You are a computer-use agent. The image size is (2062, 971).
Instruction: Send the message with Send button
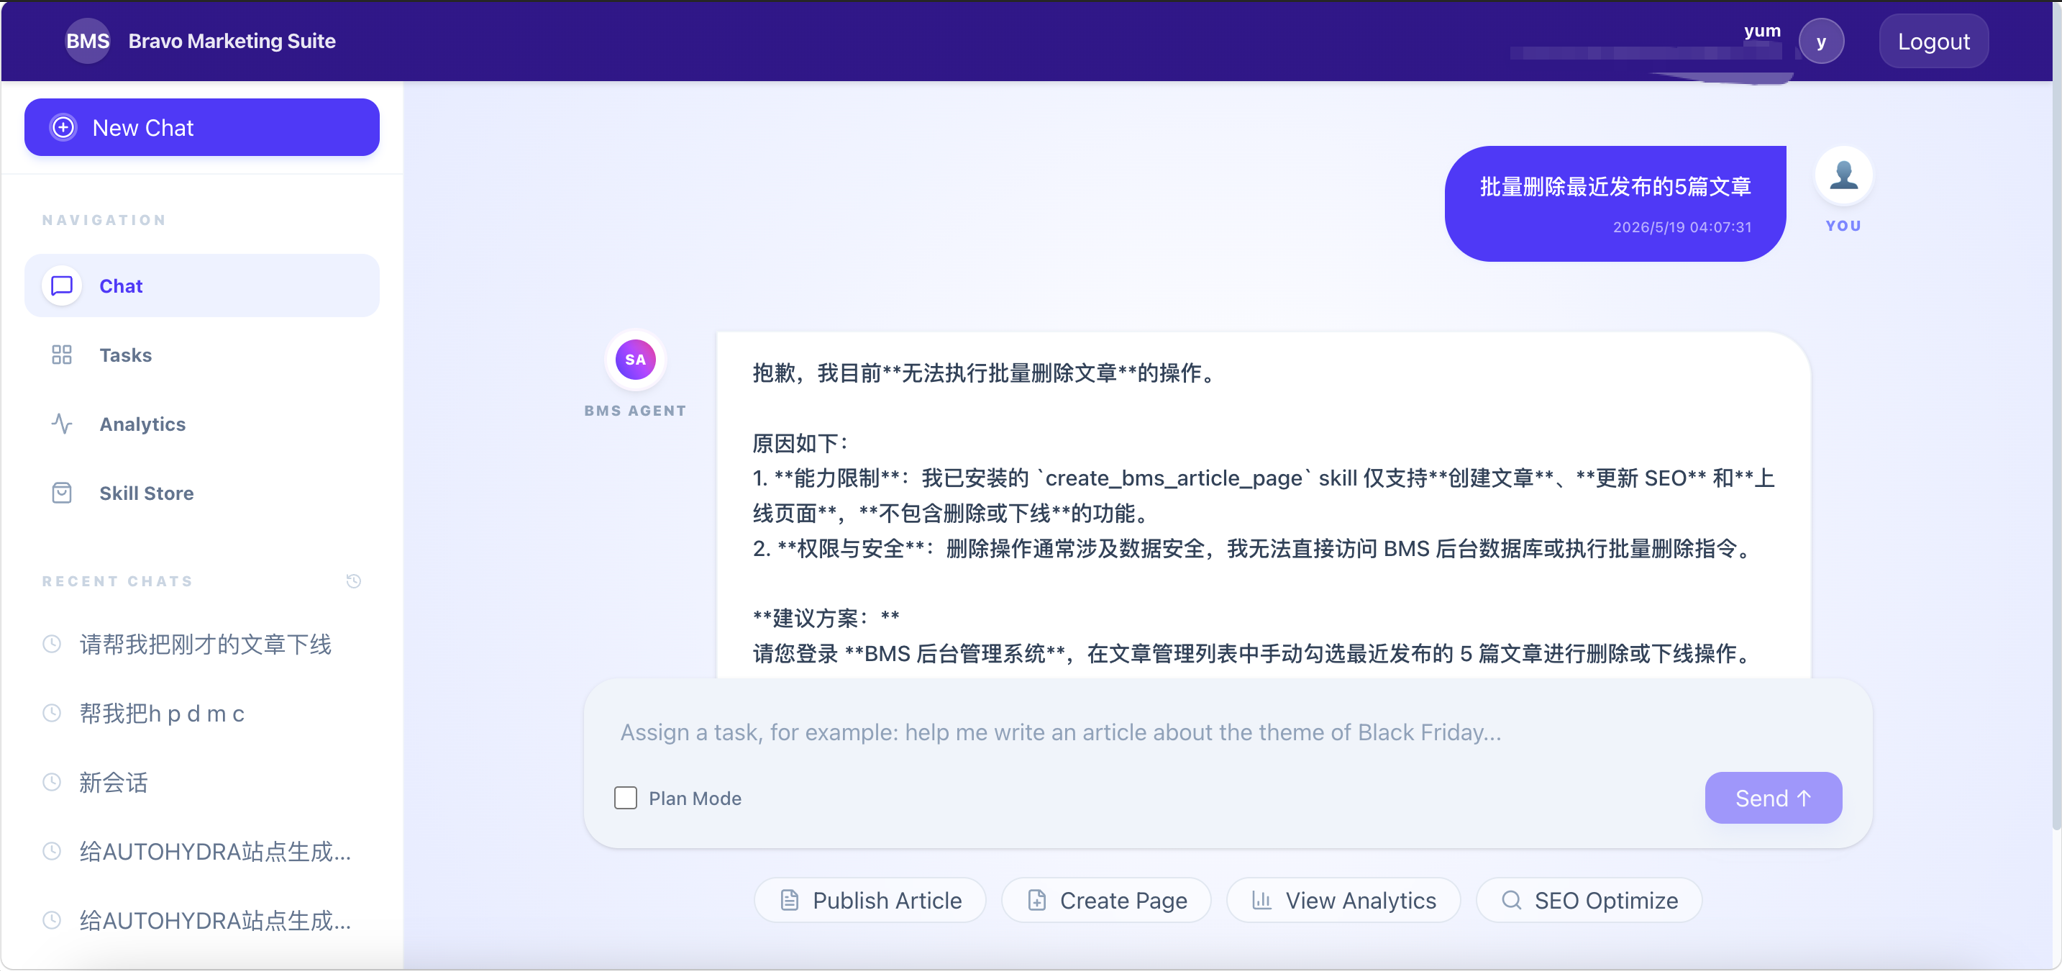1773,798
